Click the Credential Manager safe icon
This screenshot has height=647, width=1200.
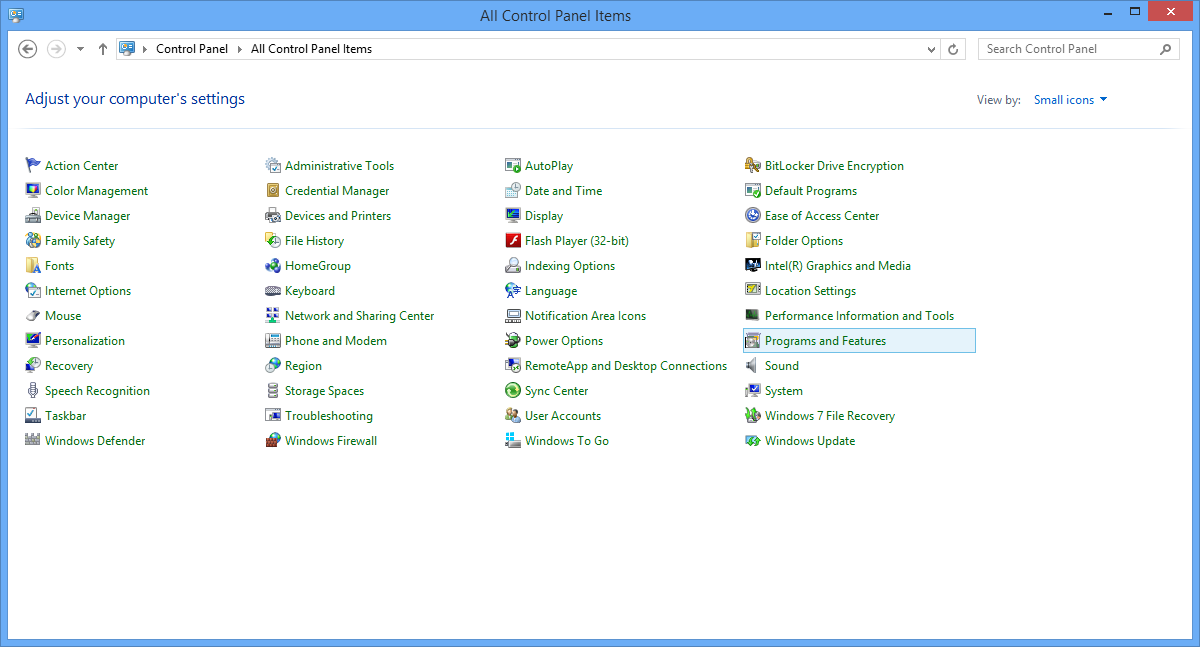click(273, 191)
